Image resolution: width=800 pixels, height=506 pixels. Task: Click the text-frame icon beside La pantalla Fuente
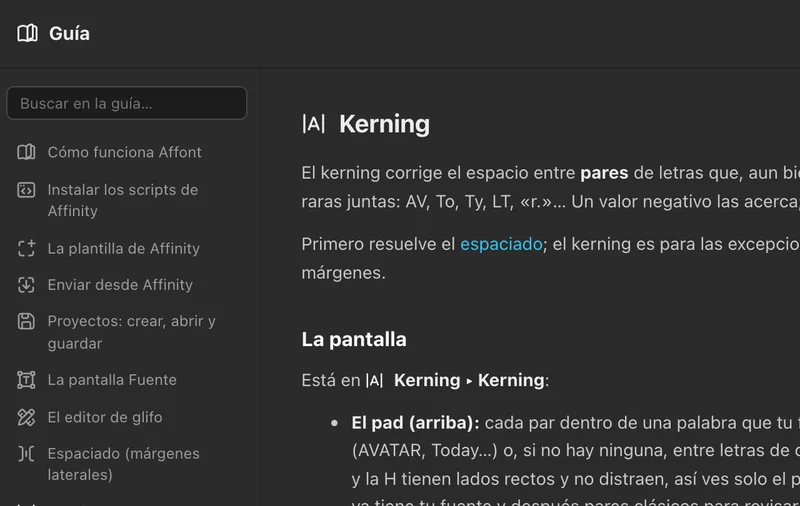click(26, 380)
